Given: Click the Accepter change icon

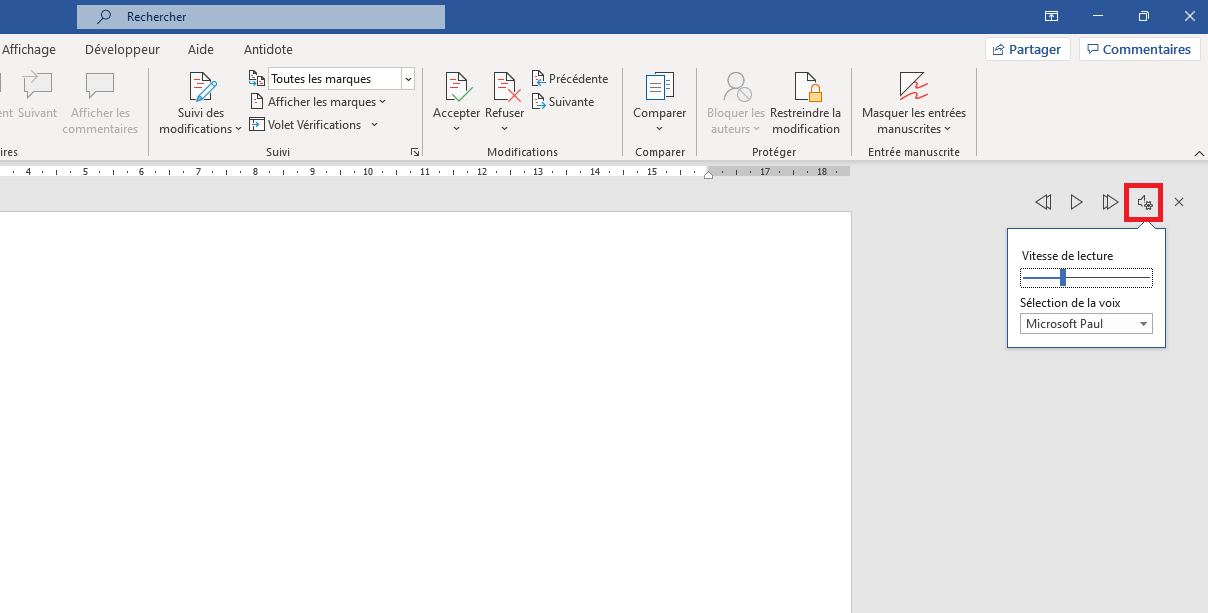Looking at the screenshot, I should [457, 87].
